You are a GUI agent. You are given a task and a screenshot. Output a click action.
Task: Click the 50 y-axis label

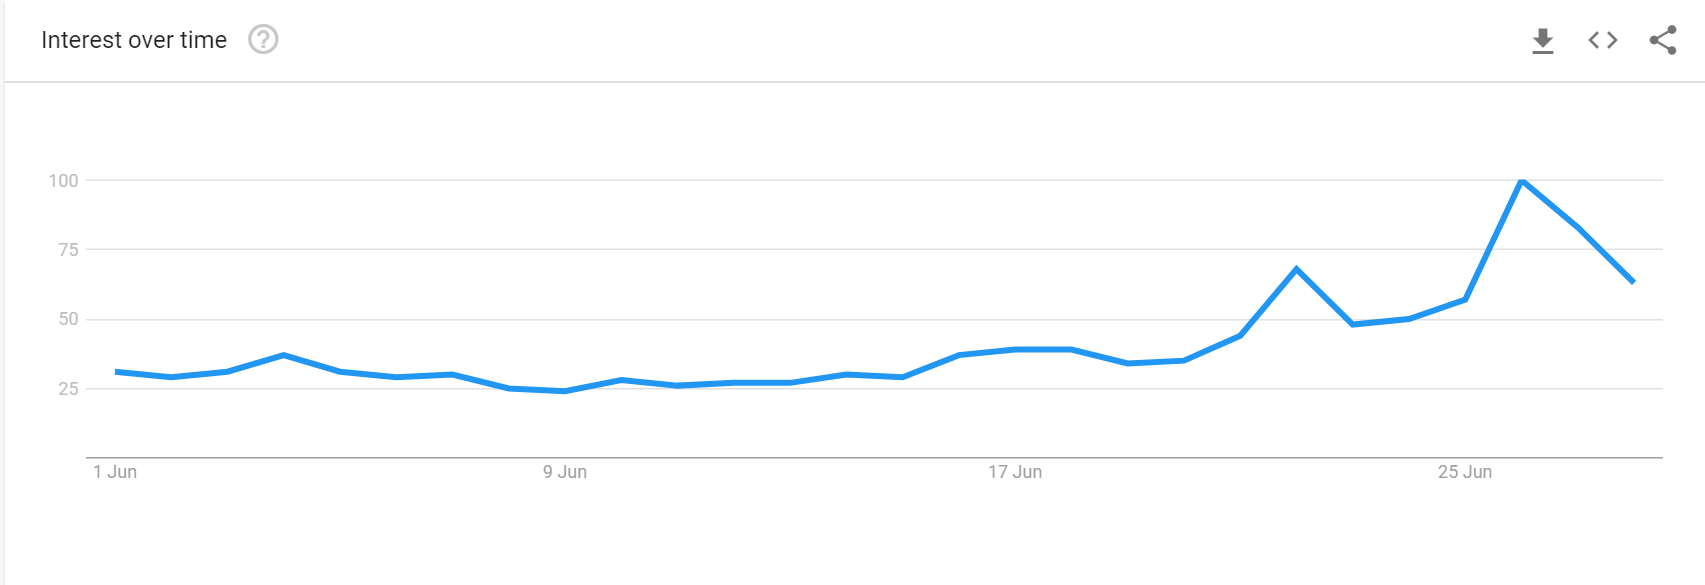68,319
